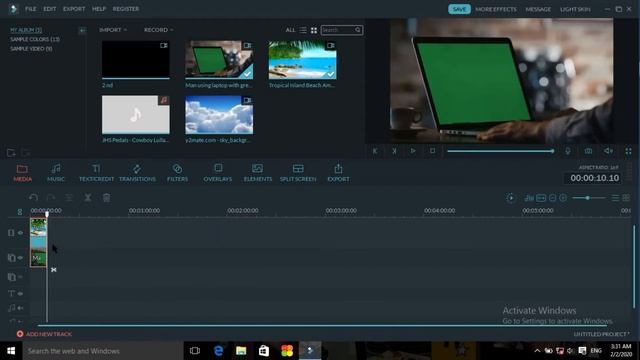Open the audio mixer icon

coord(529,198)
